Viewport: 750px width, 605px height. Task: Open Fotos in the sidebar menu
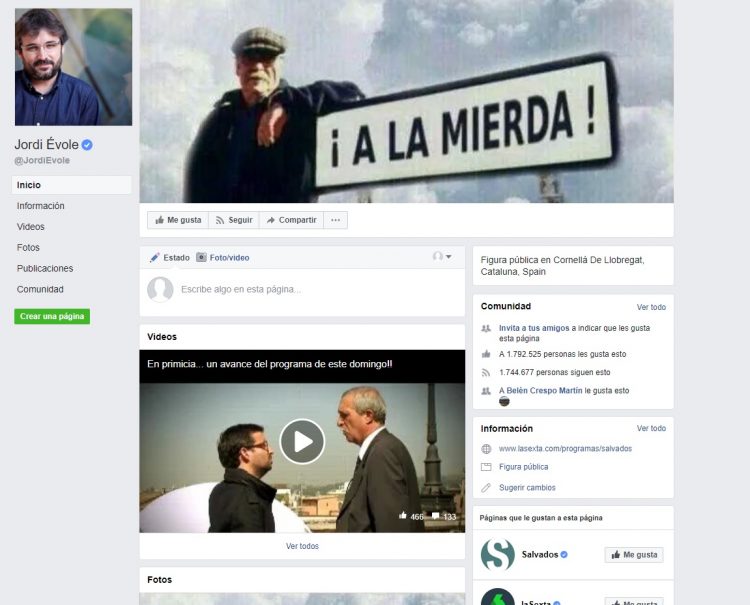[x=28, y=248]
